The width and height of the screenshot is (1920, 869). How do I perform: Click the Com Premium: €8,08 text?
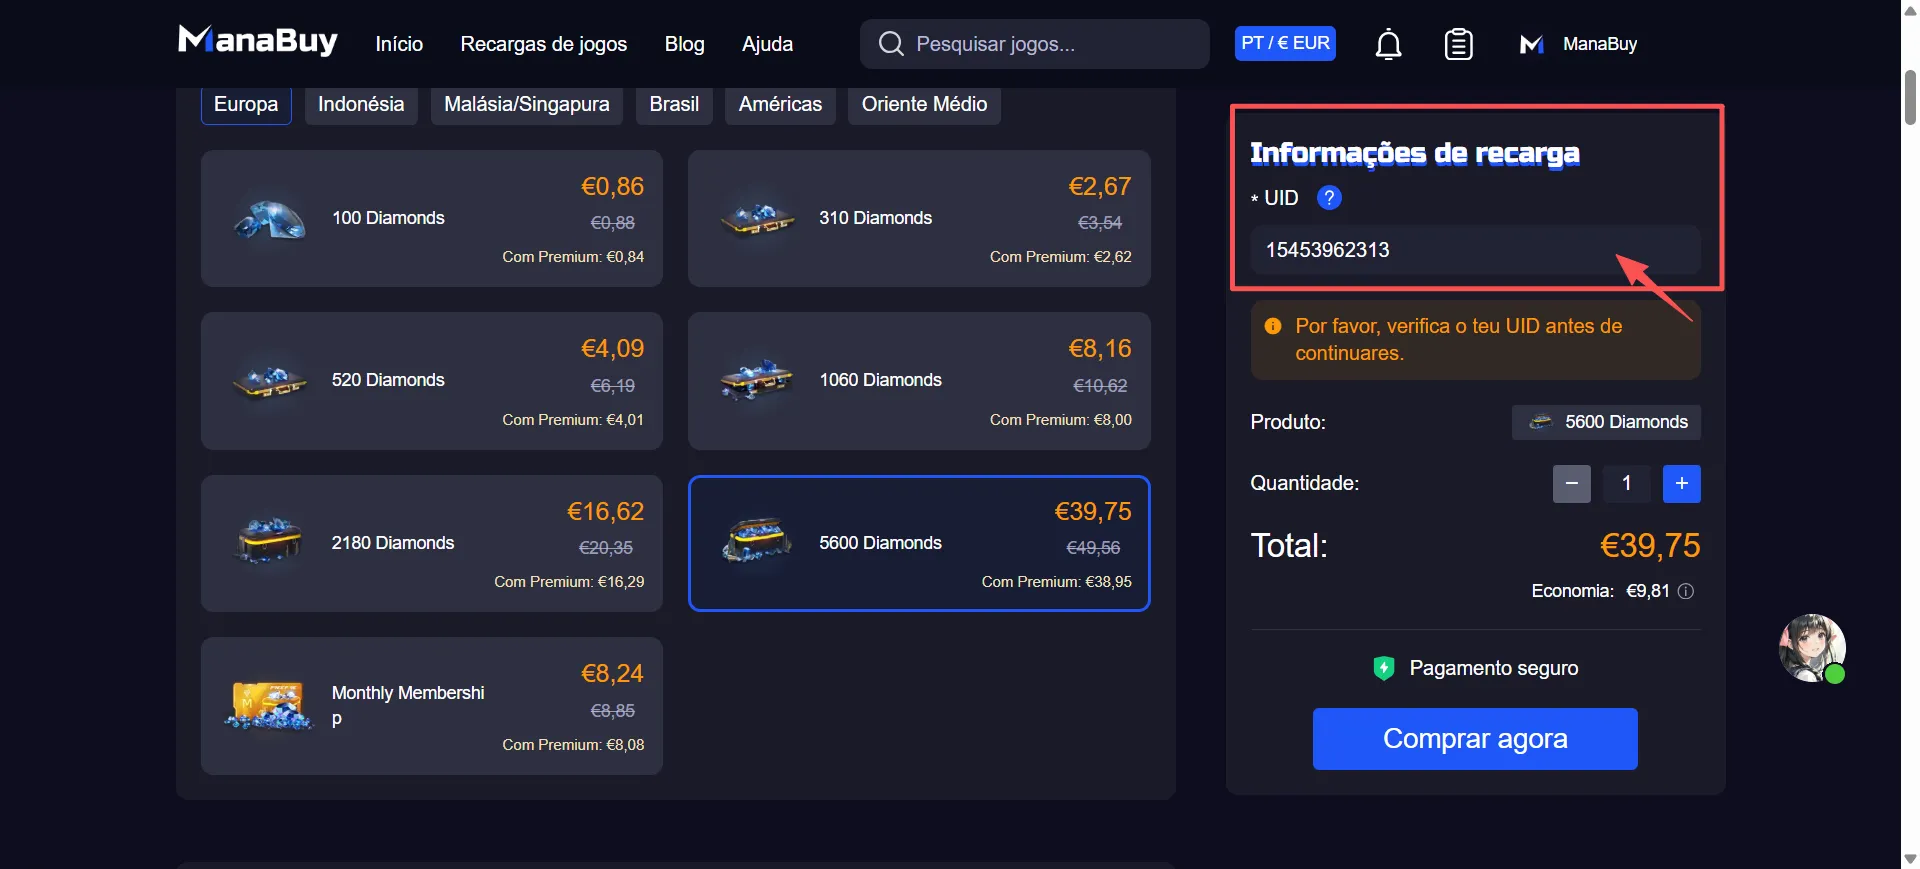(573, 745)
